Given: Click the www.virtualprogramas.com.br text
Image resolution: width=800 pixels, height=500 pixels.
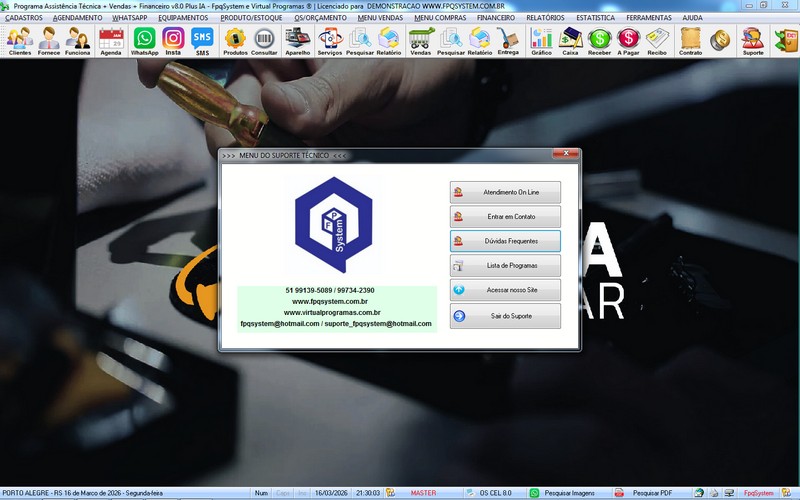Looking at the screenshot, I should [x=332, y=313].
